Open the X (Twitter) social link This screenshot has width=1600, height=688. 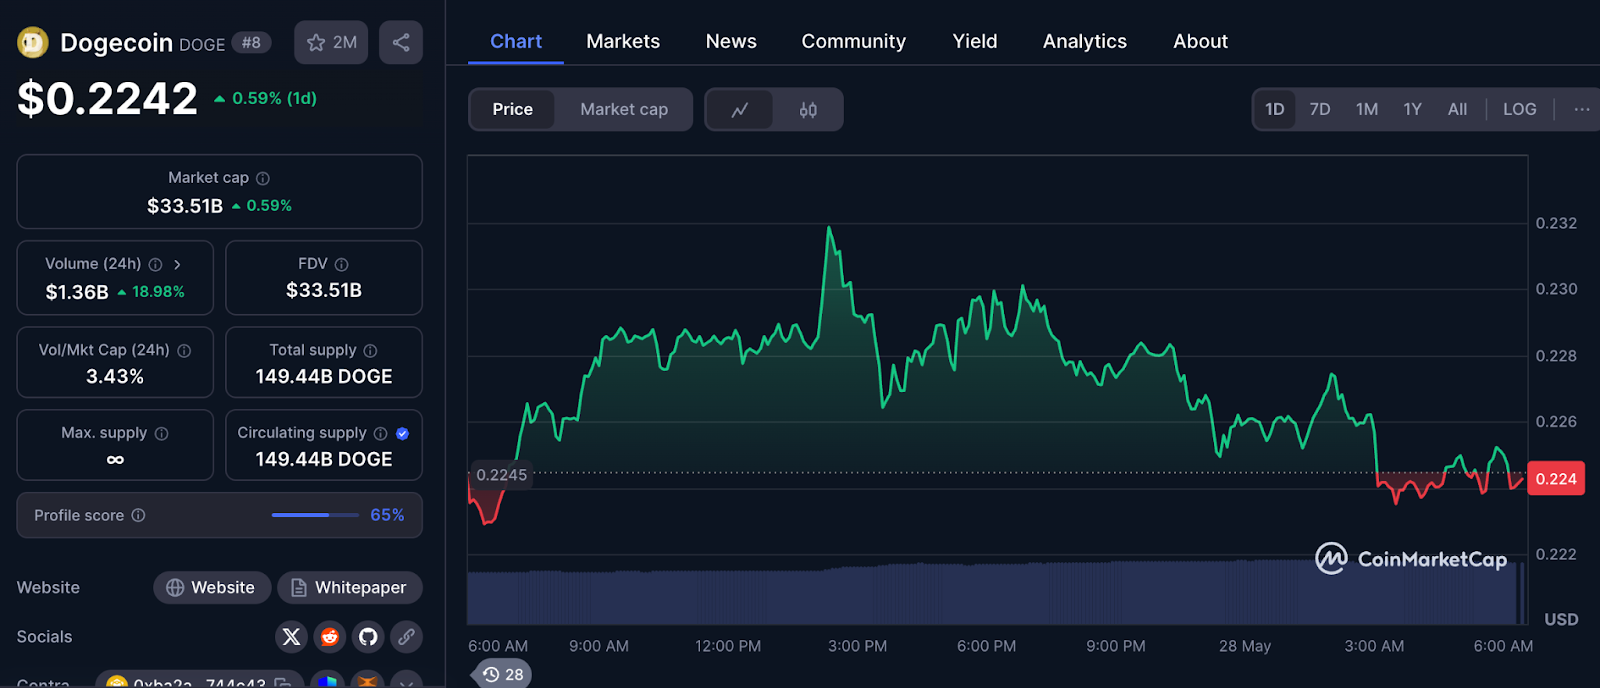click(x=291, y=636)
